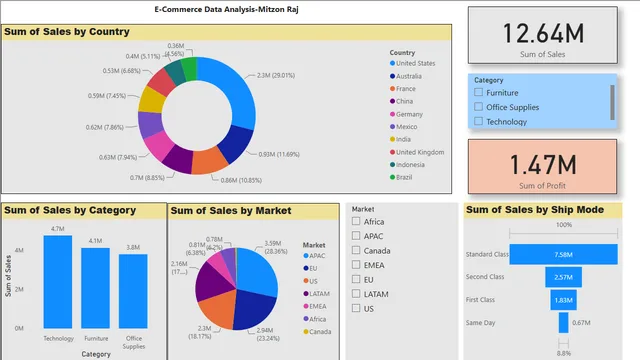Select Australia legend marker in Country chart
The image size is (640, 360).
coord(392,76)
